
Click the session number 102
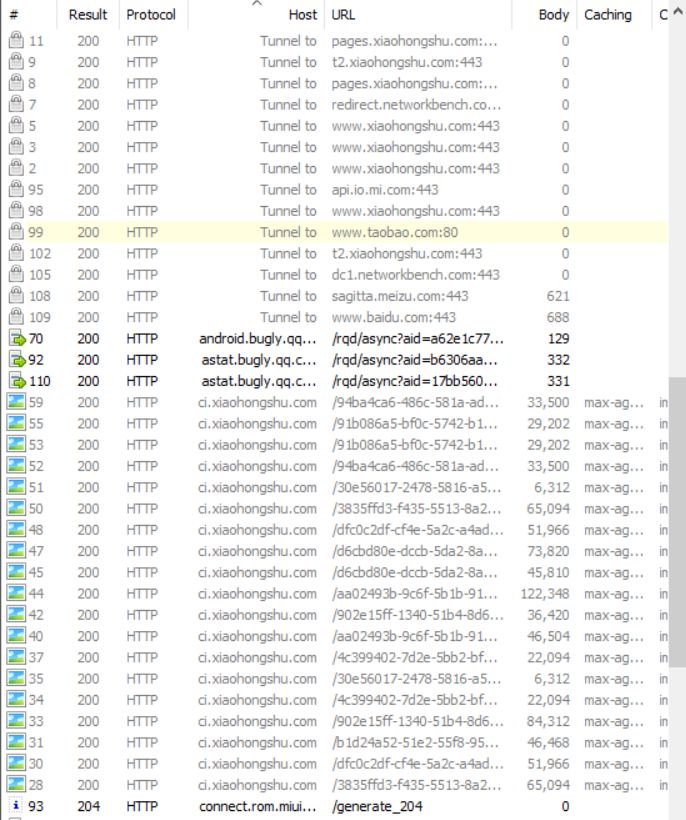point(40,254)
